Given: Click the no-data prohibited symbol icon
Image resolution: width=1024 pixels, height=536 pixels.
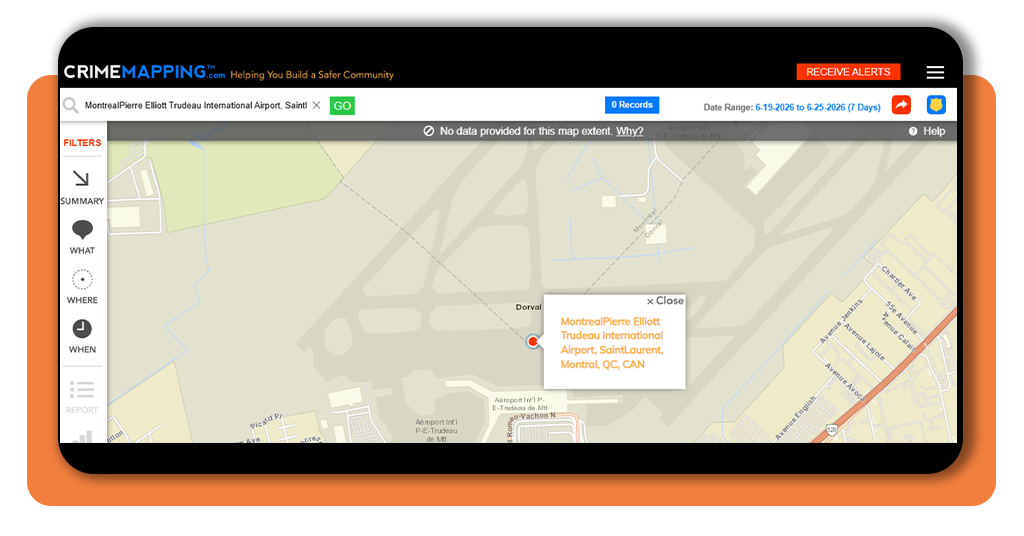Looking at the screenshot, I should (428, 131).
